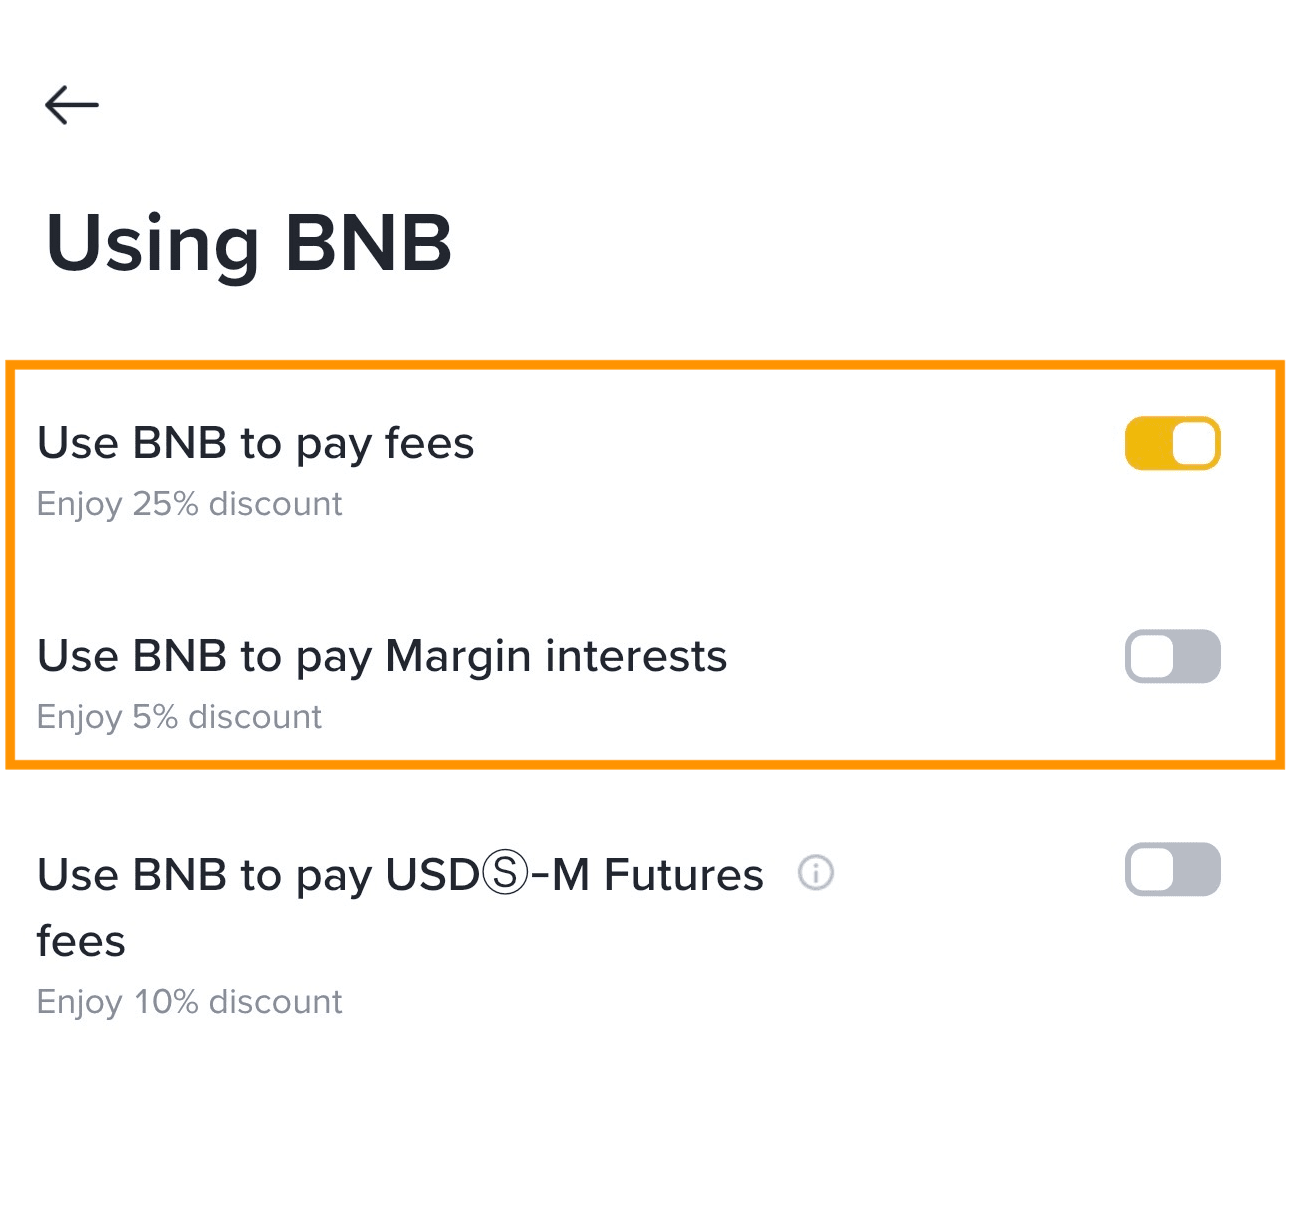Image resolution: width=1307 pixels, height=1226 pixels.
Task: Tap the "Enjoy 5% discount" subtitle
Action: coord(179,717)
